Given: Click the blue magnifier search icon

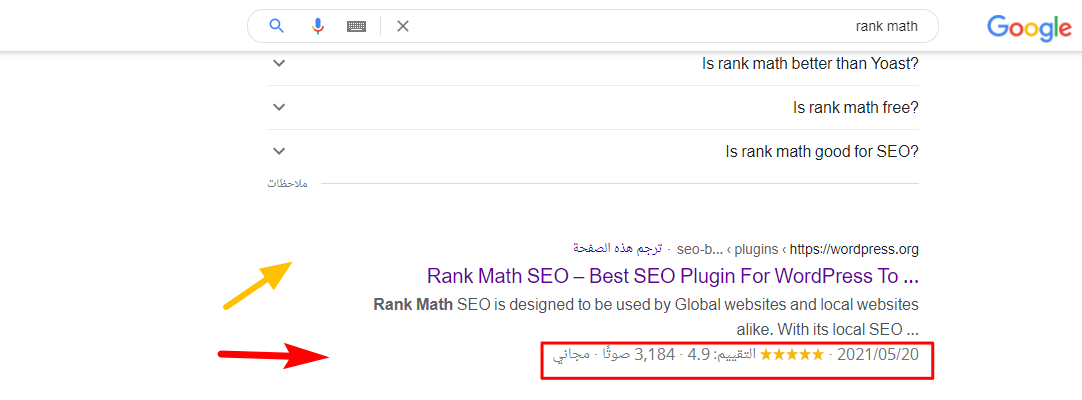Looking at the screenshot, I should pyautogui.click(x=277, y=26).
